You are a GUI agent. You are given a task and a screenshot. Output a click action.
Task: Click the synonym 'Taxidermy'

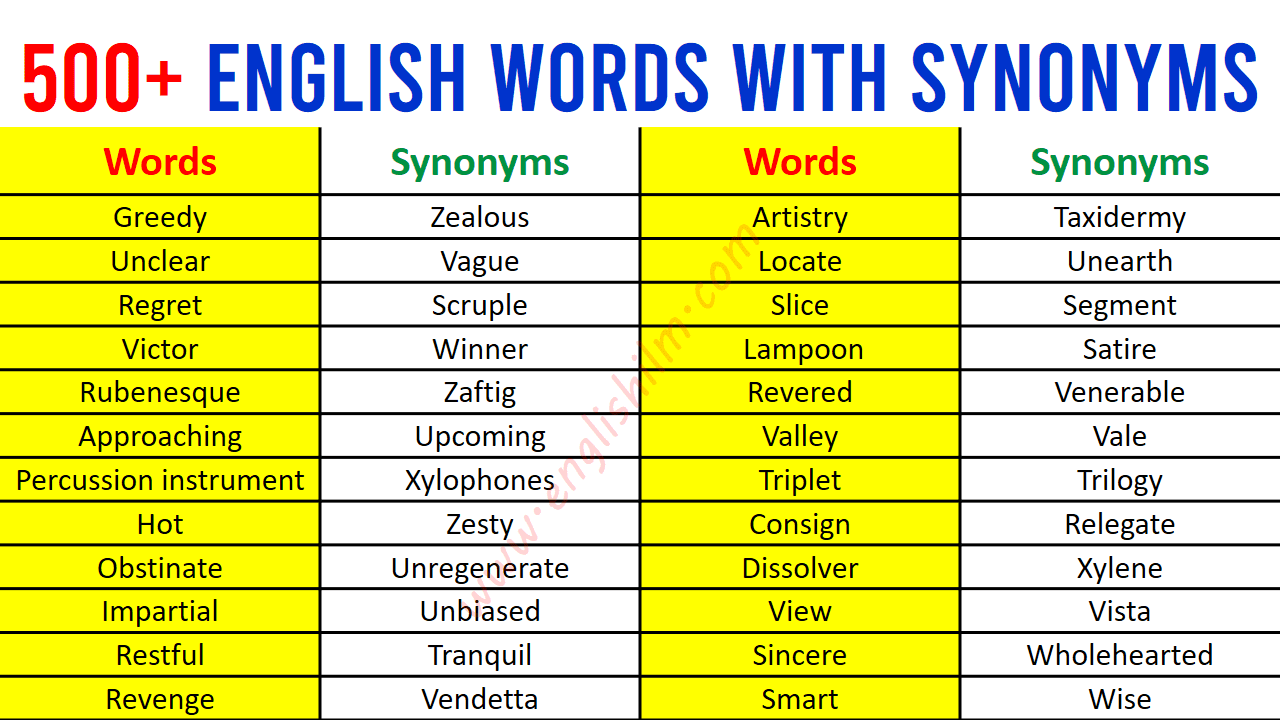pyautogui.click(x=1120, y=218)
